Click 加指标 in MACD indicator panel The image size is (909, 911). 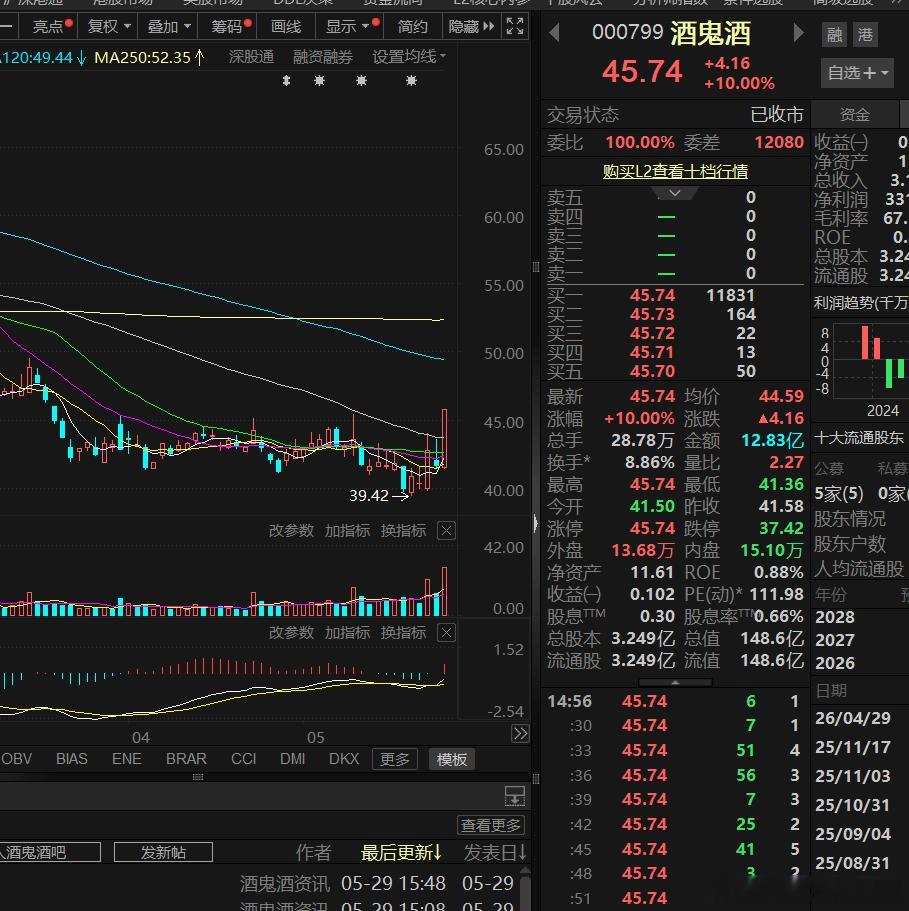347,633
